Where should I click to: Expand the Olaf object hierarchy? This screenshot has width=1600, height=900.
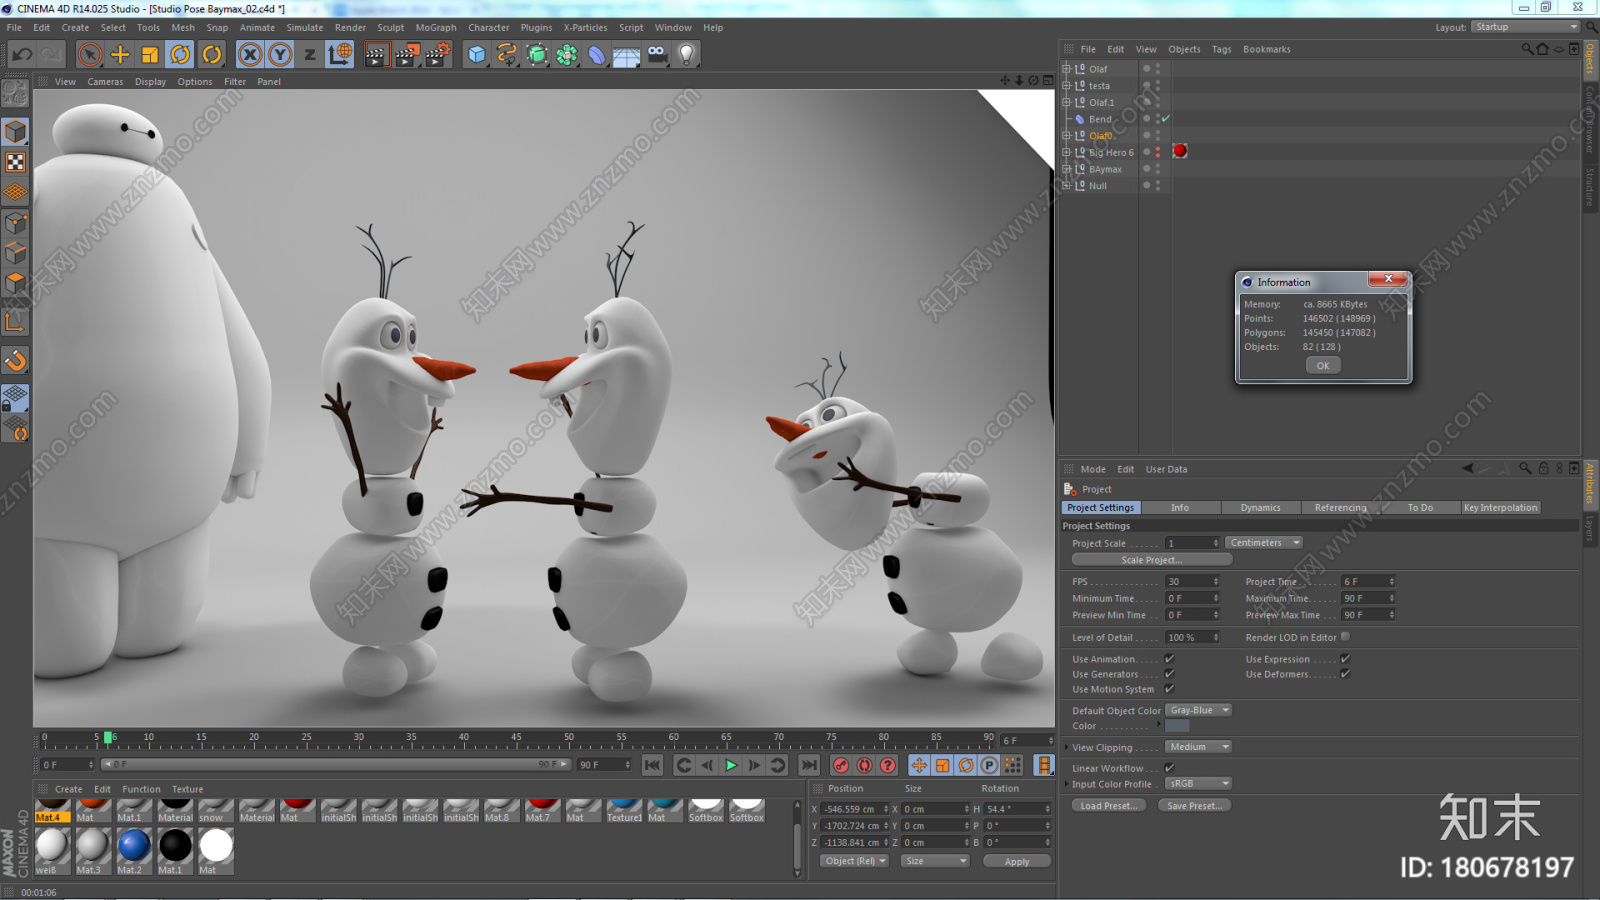point(1066,69)
